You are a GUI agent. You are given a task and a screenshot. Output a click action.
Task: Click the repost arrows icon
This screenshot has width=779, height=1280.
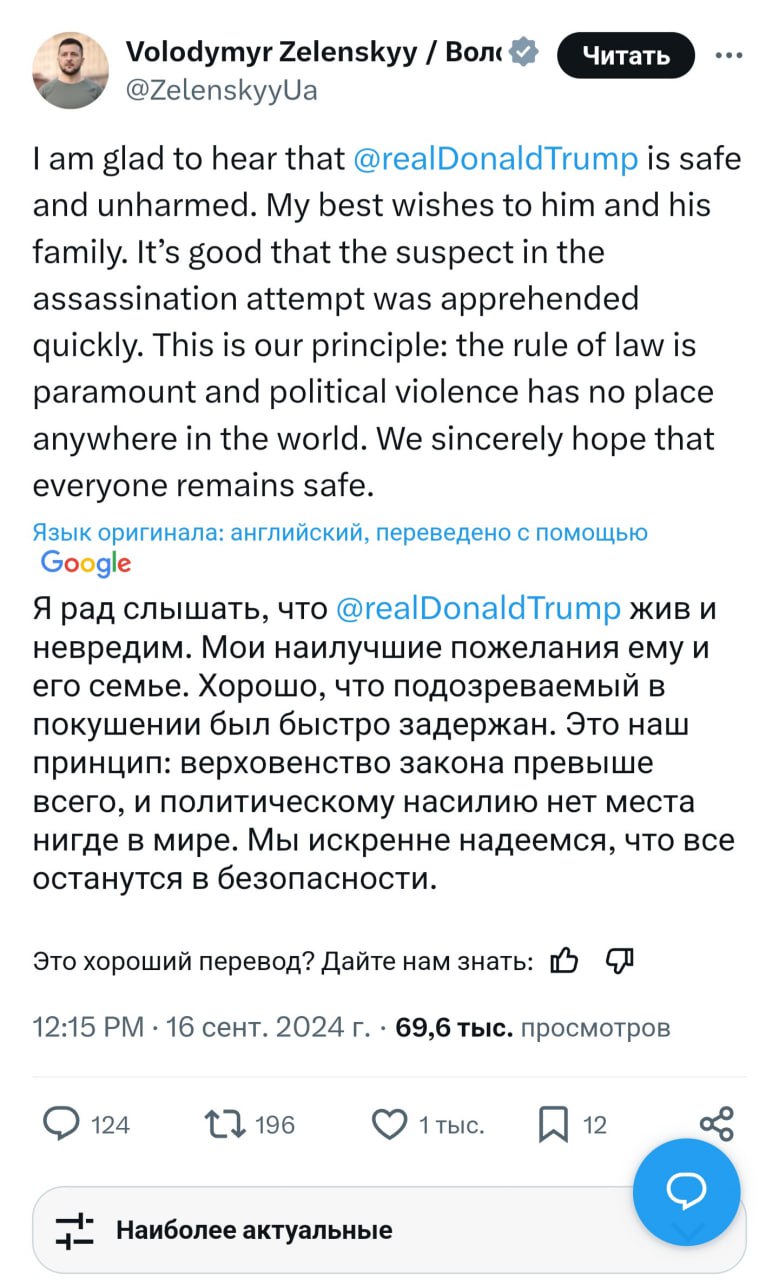click(217, 1125)
